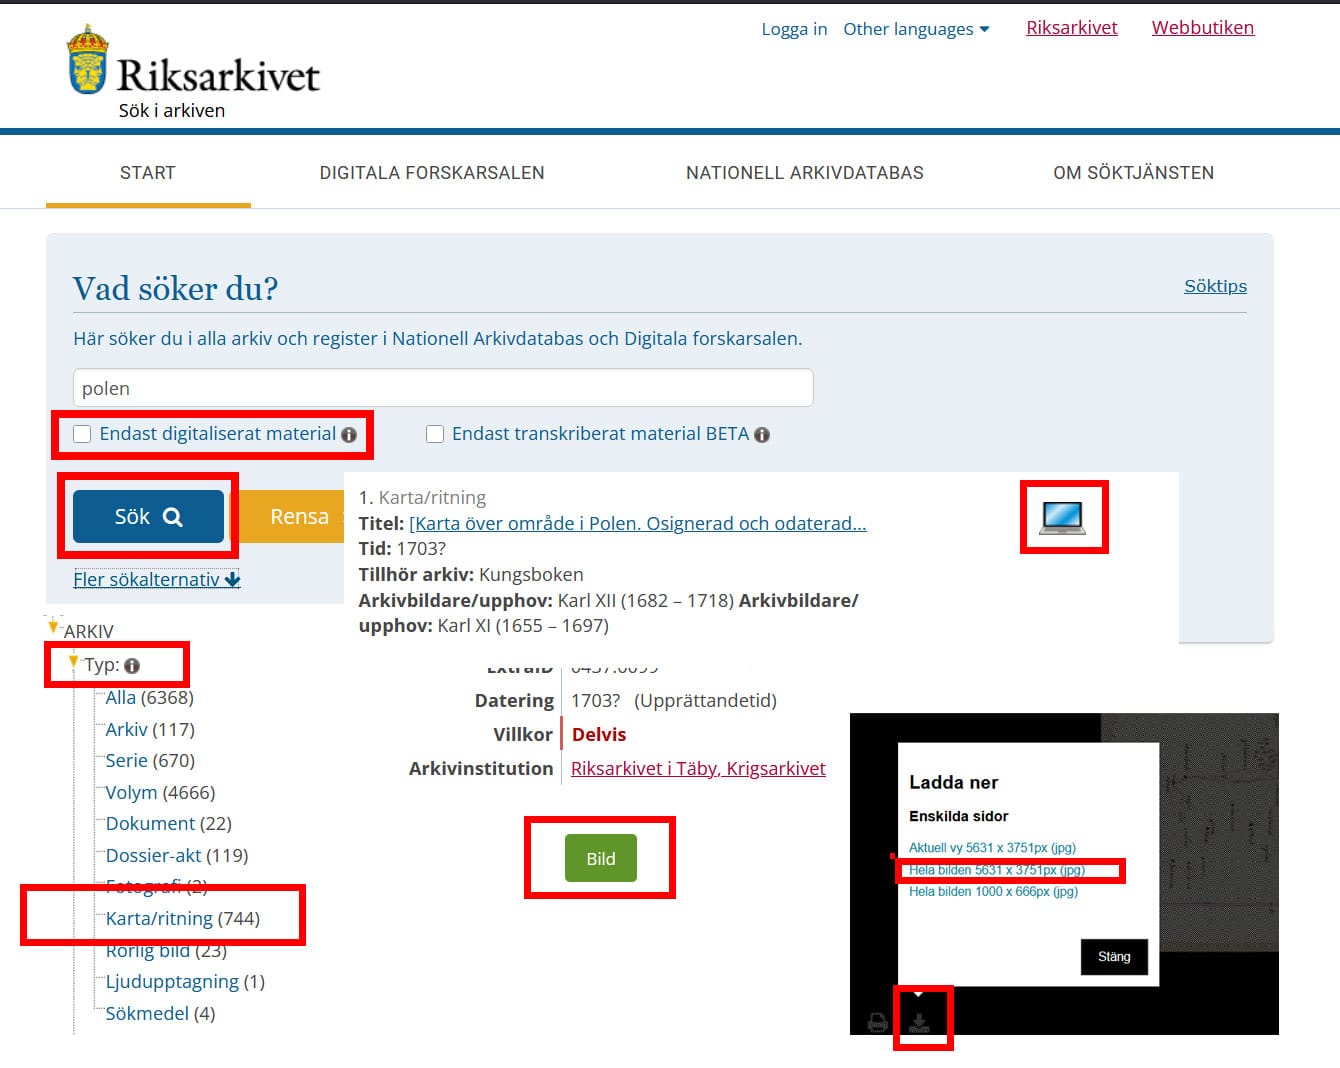Screen dimensions: 1340x1068
Task: Click the info icon next to Typ
Action: tap(132, 666)
